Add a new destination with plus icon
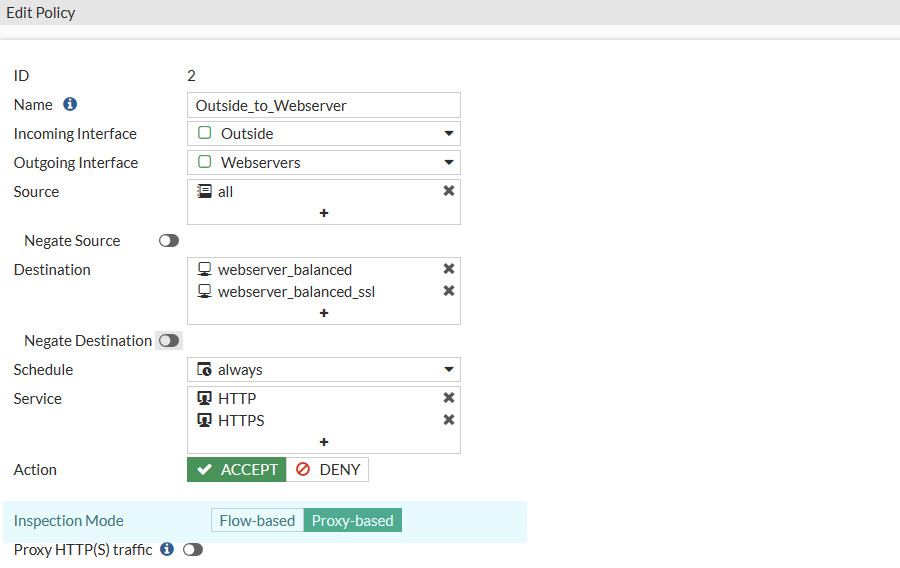Image resolution: width=900 pixels, height=568 pixels. point(324,313)
